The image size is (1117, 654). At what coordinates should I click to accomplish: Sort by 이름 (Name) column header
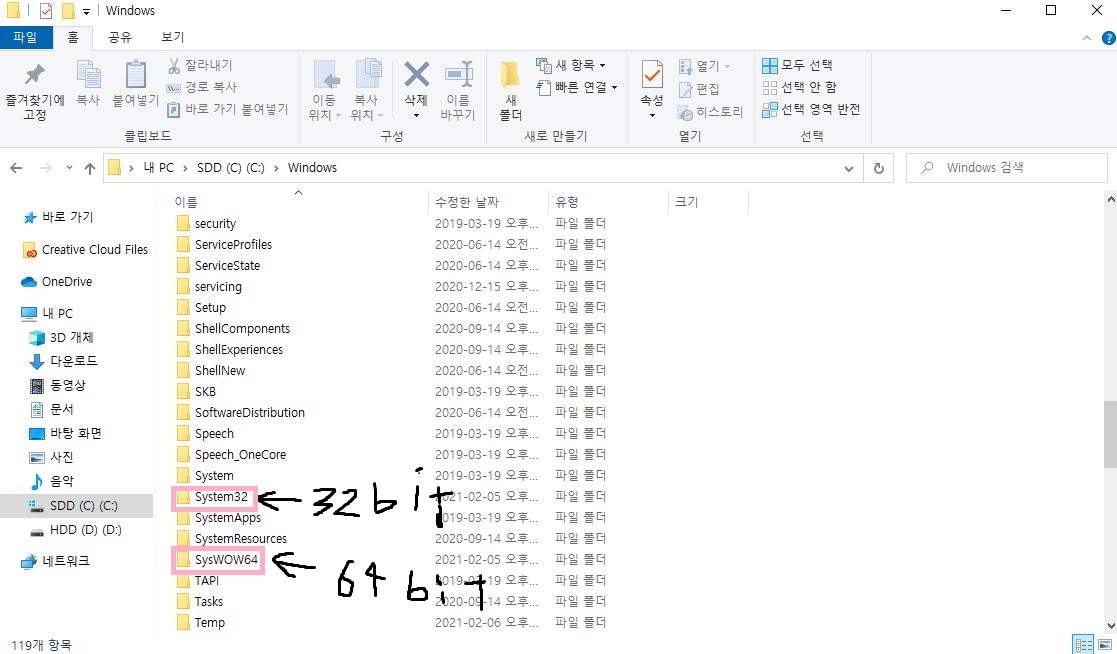(x=186, y=202)
